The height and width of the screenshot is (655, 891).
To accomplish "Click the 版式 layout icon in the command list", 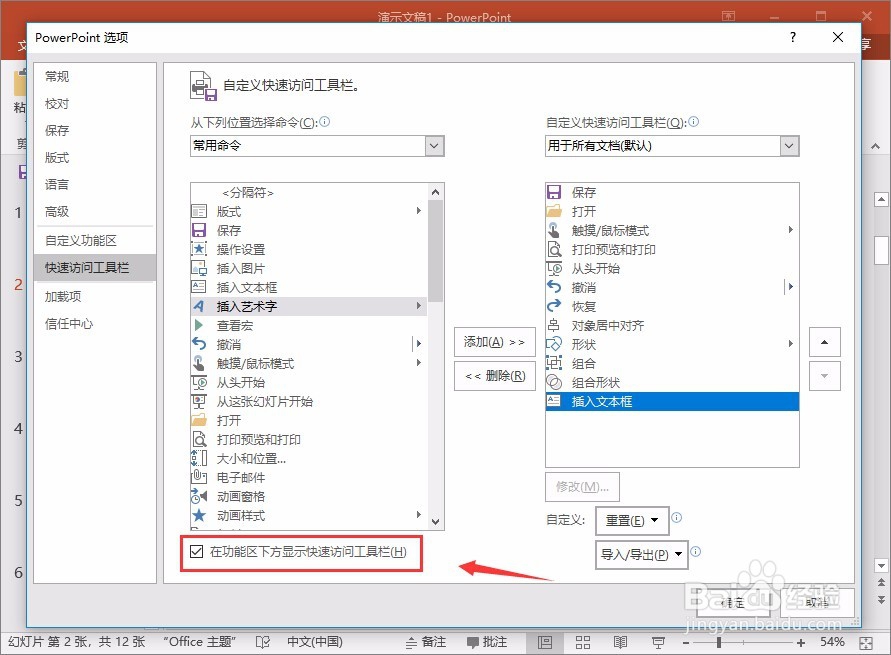I will tap(199, 211).
